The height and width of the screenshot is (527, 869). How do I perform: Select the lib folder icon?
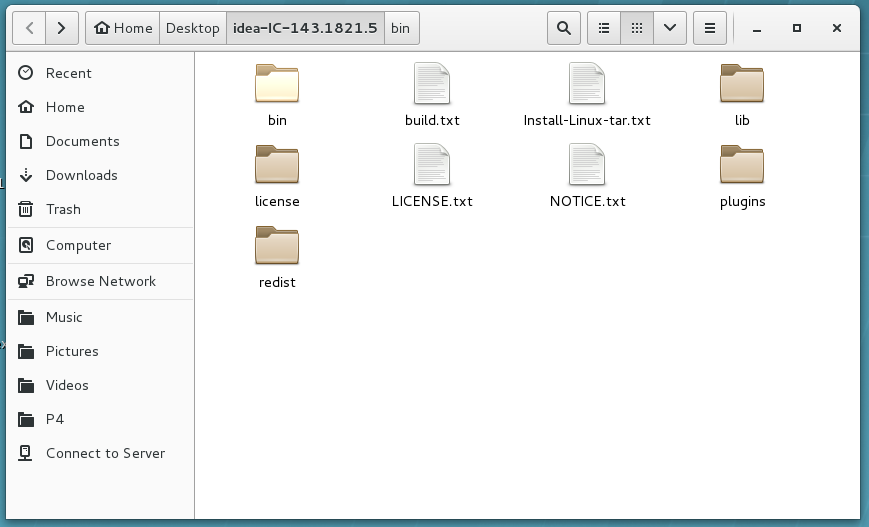[x=742, y=83]
